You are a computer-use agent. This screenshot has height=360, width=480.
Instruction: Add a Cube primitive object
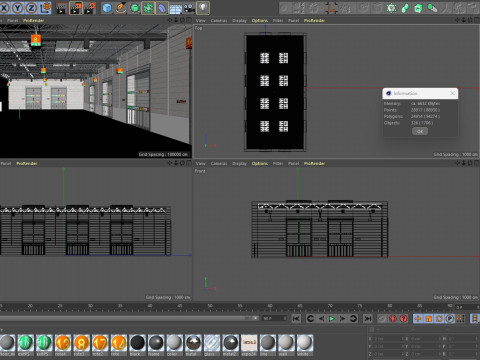point(107,8)
